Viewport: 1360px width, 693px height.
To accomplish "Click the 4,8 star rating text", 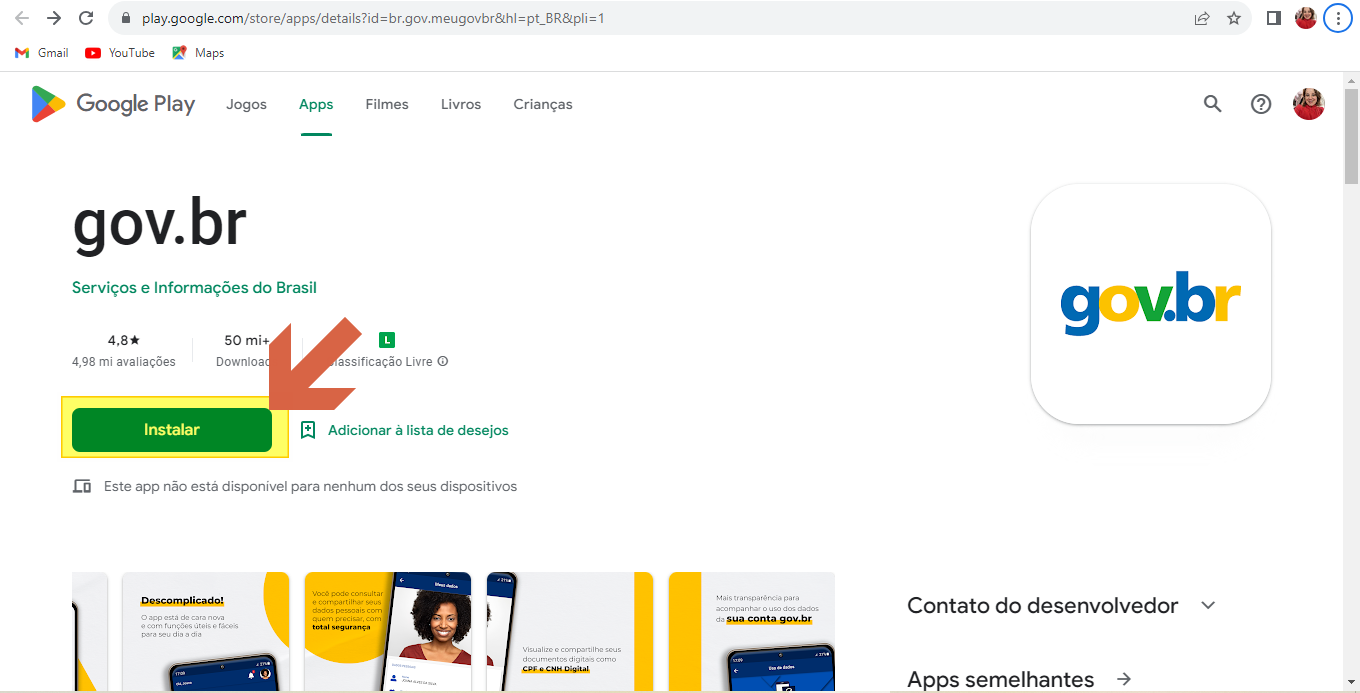I will [x=124, y=340].
